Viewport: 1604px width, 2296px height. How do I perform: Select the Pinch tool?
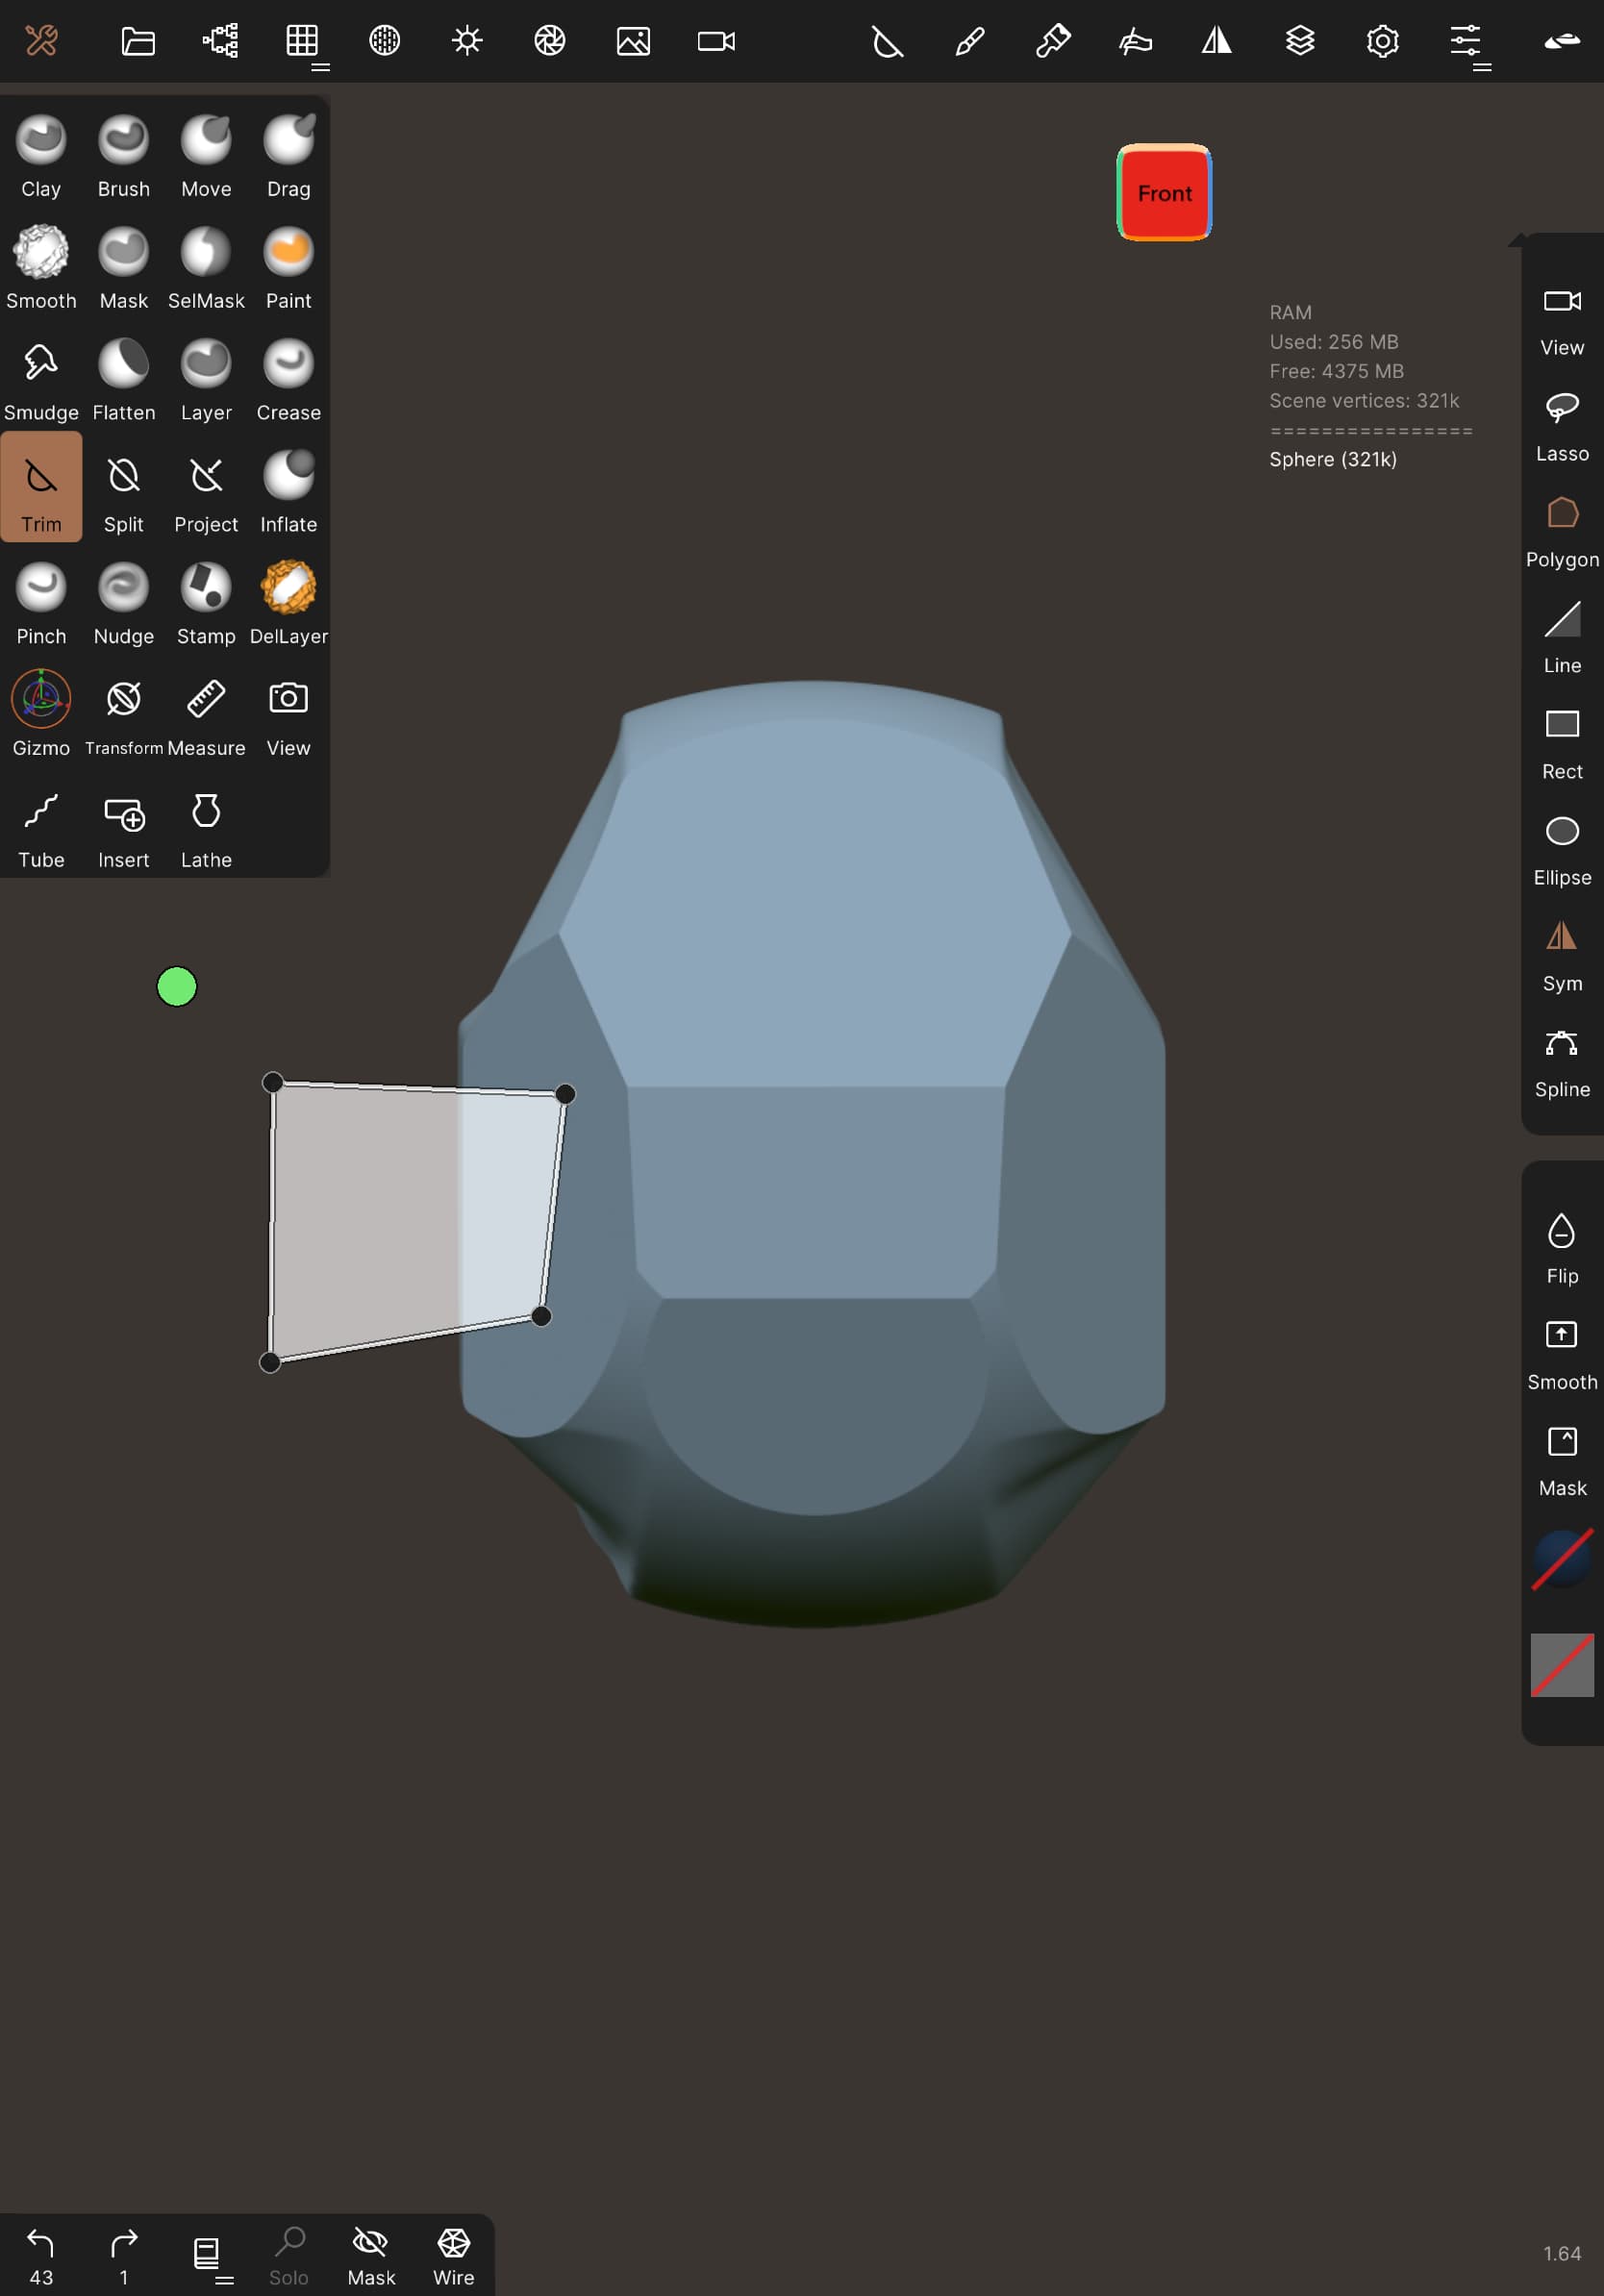pos(41,604)
